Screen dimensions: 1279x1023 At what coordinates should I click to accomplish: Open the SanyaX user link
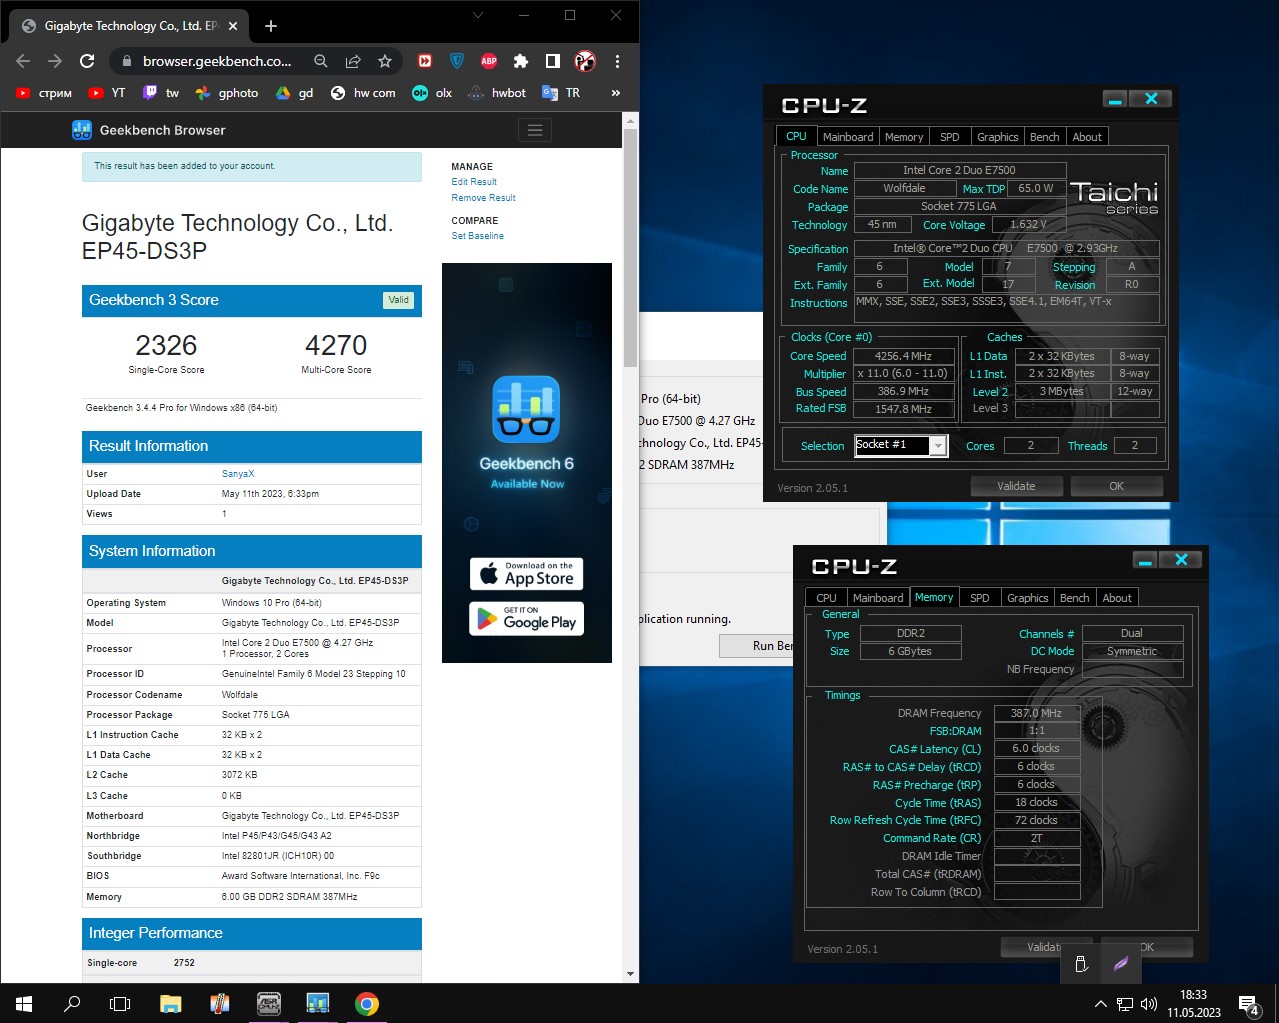tap(238, 474)
